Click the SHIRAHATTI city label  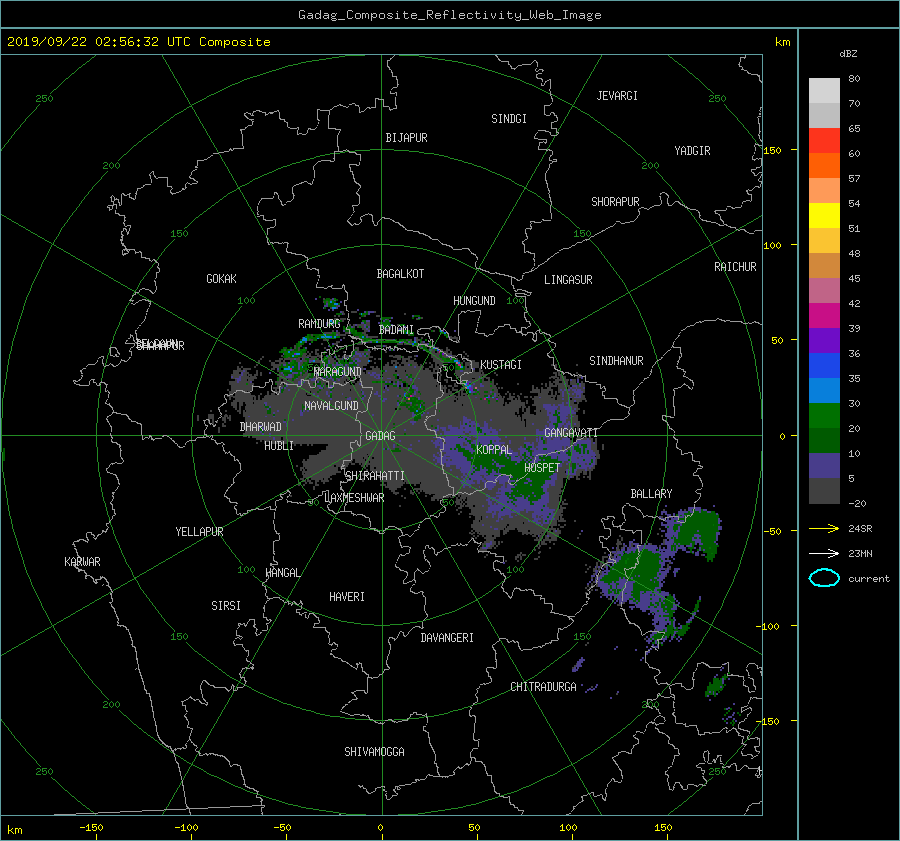[375, 476]
